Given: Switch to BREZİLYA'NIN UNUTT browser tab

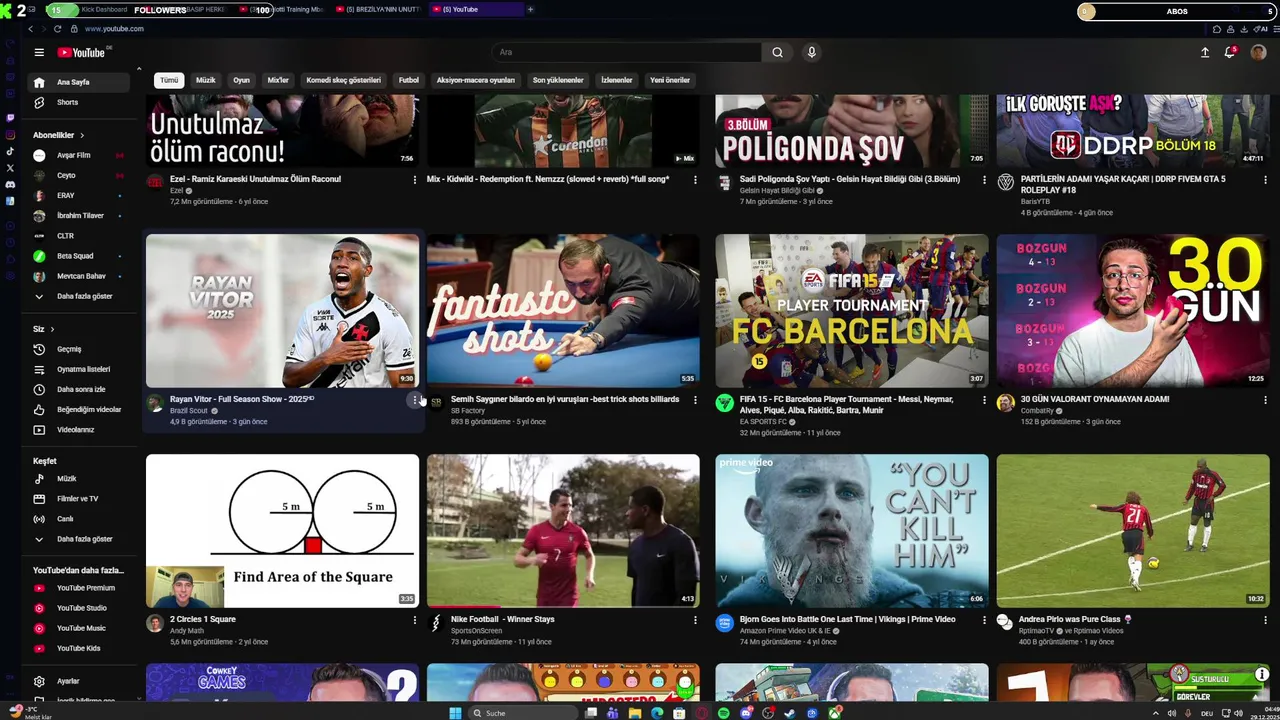Looking at the screenshot, I should pyautogui.click(x=379, y=9).
